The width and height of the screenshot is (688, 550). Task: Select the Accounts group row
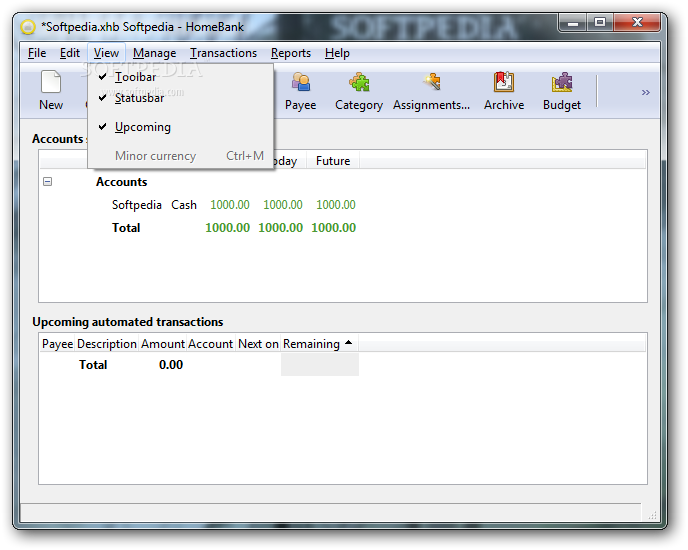[342, 182]
